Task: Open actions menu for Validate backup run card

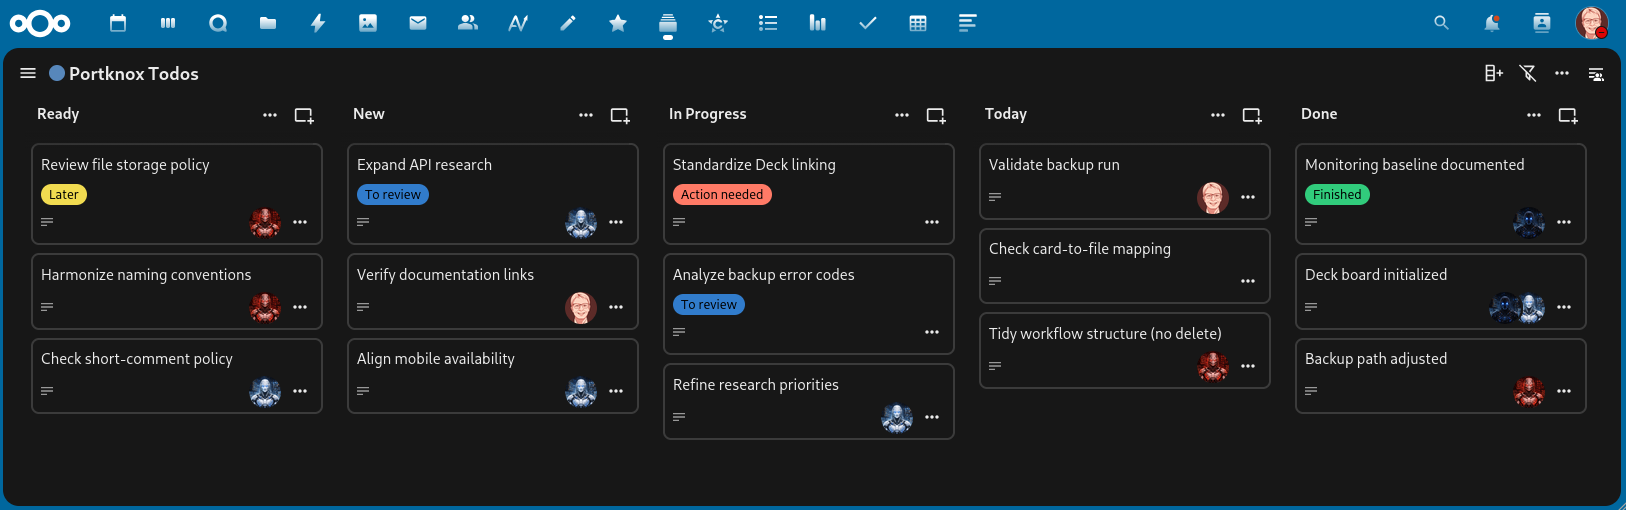Action: coord(1248,197)
